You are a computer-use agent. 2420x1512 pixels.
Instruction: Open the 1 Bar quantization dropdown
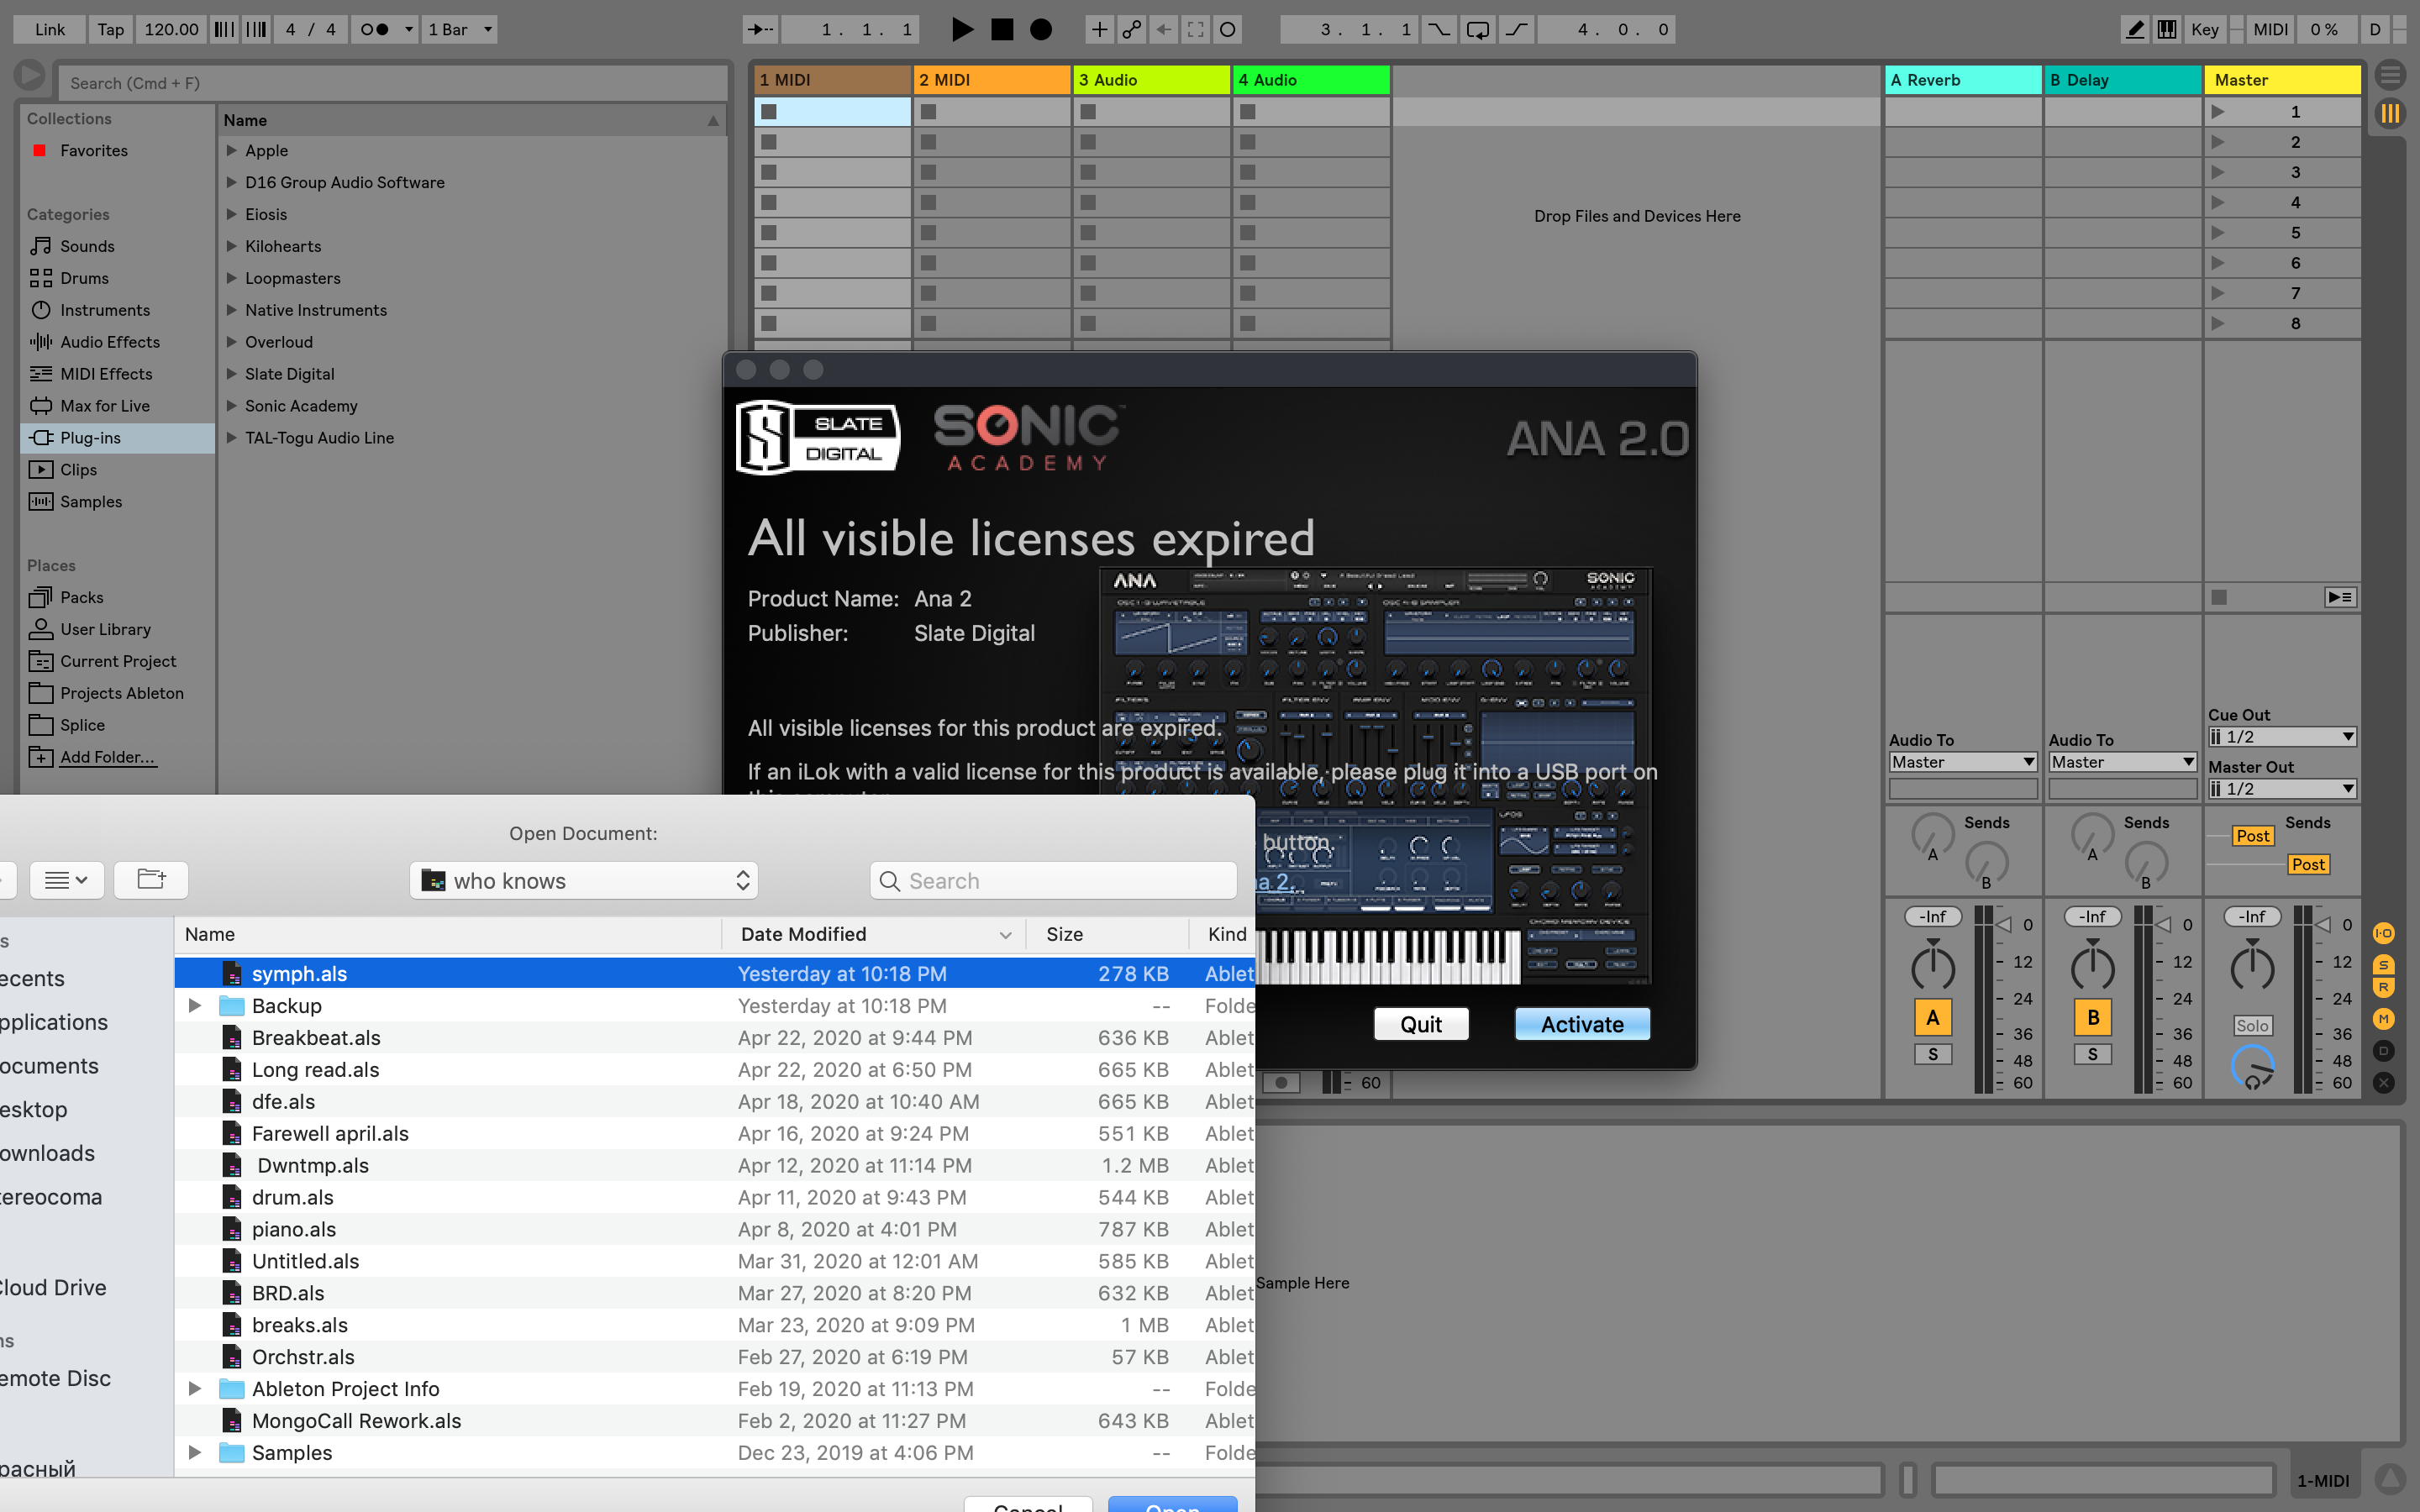pos(460,29)
